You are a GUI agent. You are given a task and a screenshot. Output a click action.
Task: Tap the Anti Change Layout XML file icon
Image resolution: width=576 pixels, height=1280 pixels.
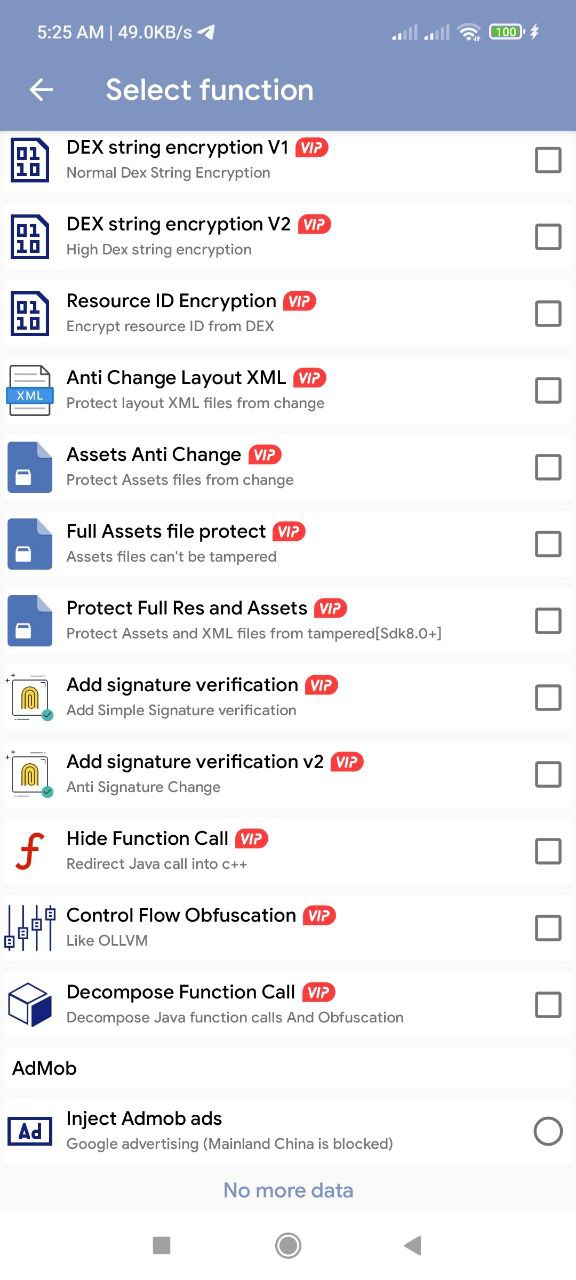click(x=29, y=390)
